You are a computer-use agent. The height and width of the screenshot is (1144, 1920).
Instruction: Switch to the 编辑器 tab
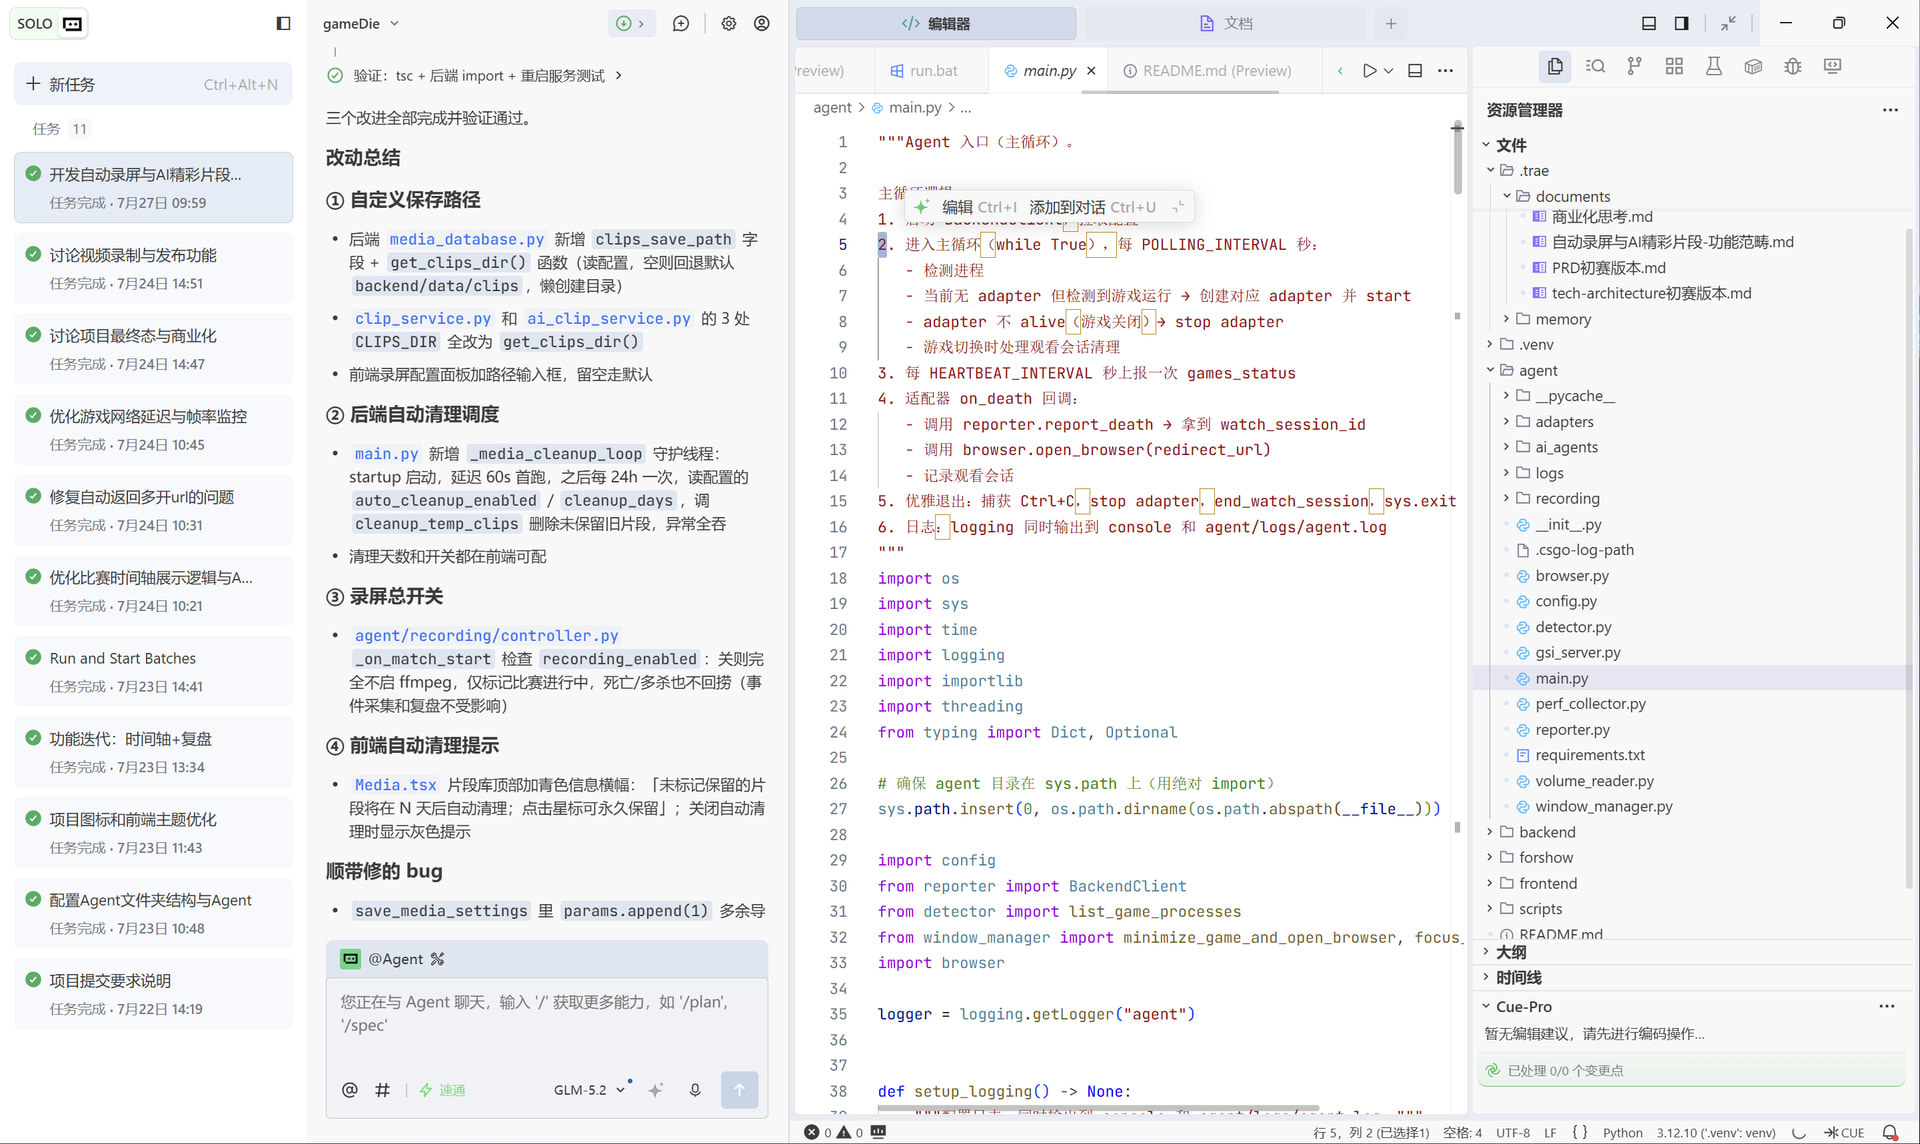936,23
